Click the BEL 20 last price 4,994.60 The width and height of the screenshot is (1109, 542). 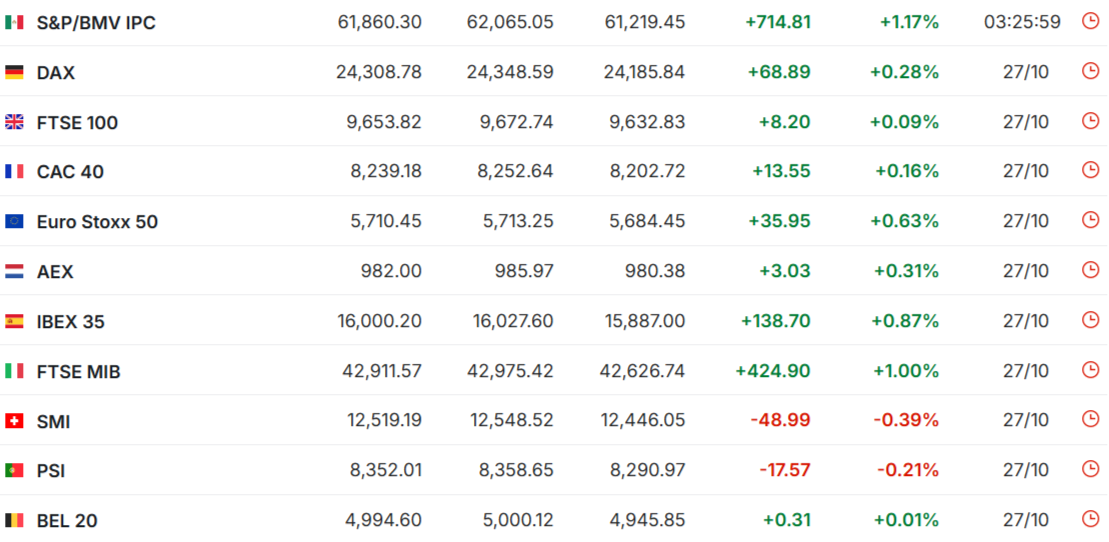383,520
